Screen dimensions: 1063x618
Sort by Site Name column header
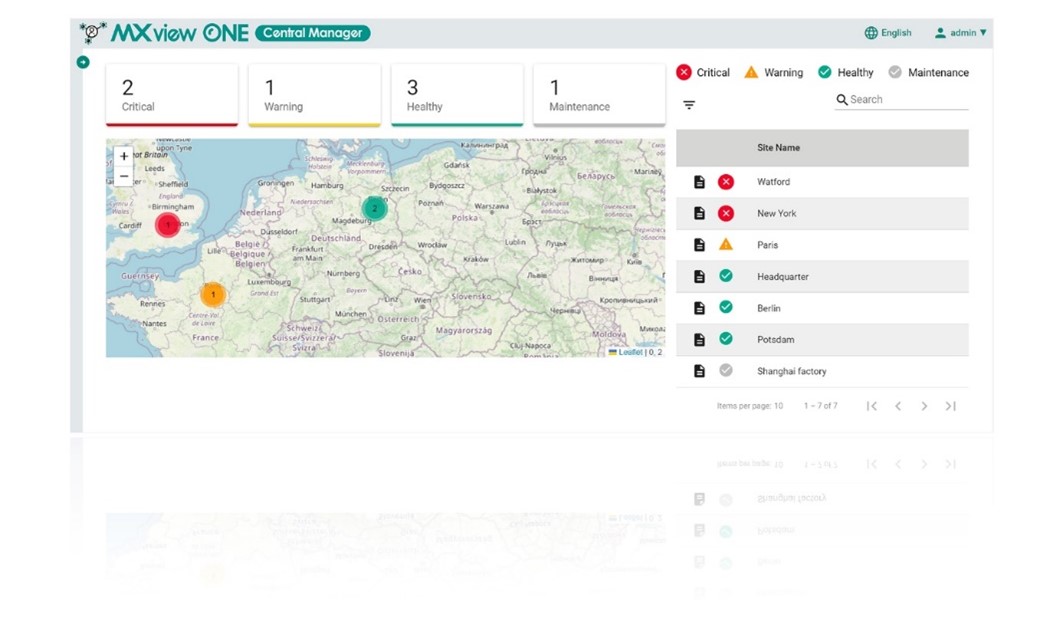pos(778,148)
